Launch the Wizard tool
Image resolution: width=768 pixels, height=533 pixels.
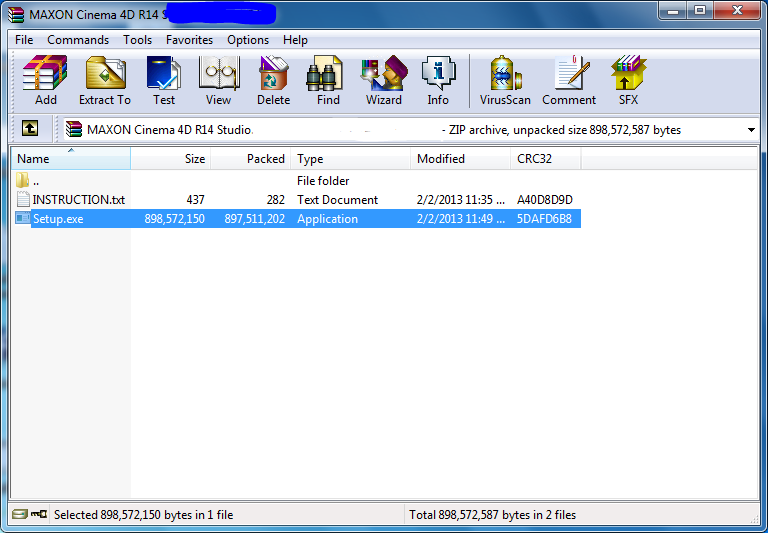(384, 73)
